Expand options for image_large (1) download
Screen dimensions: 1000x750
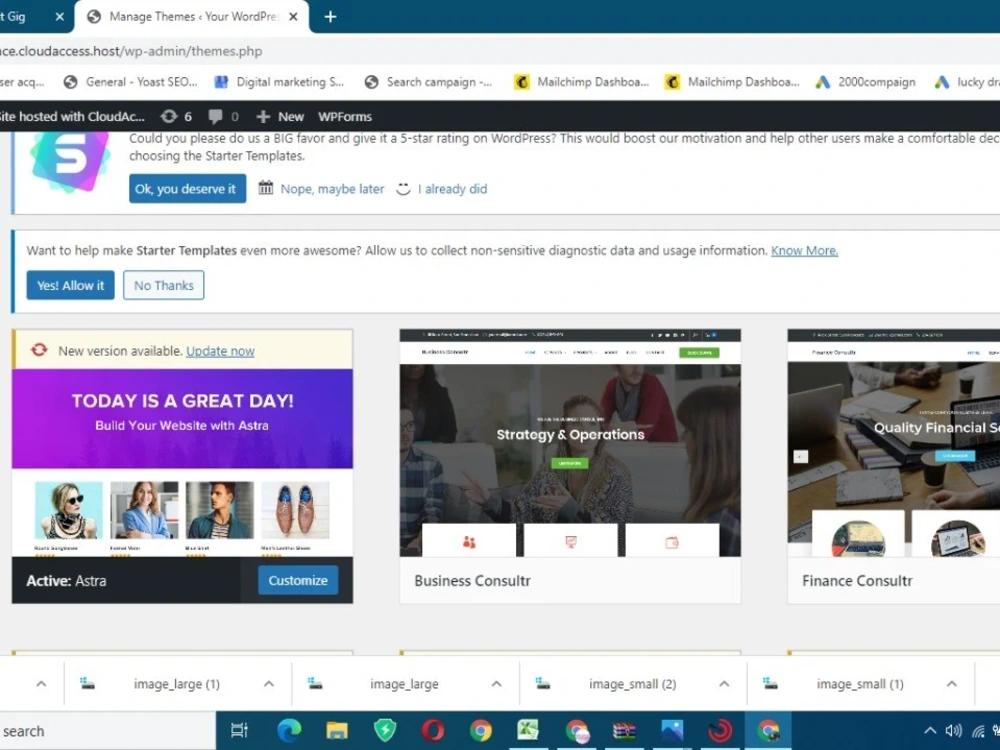[269, 684]
